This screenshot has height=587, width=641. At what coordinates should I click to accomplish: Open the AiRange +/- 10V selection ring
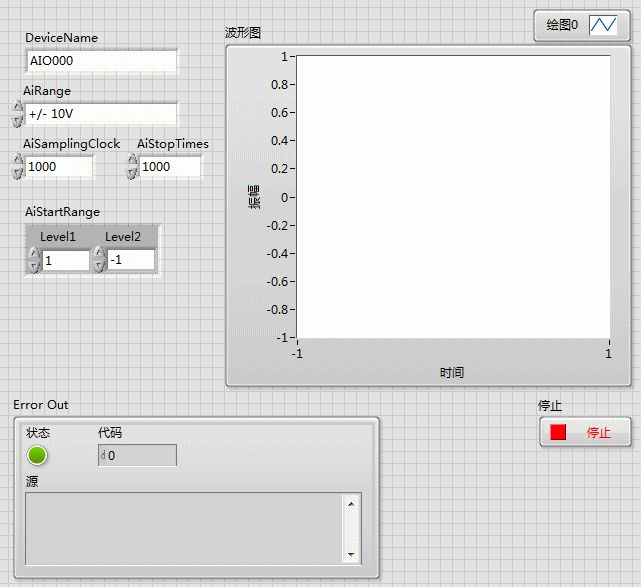click(101, 114)
